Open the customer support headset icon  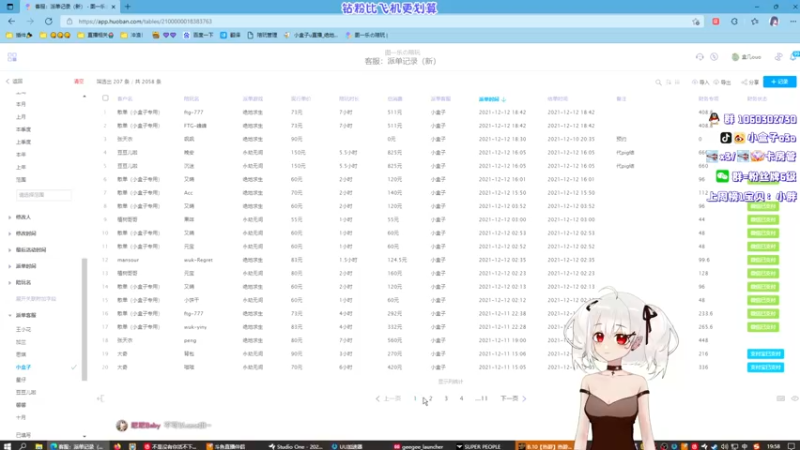click(x=699, y=57)
